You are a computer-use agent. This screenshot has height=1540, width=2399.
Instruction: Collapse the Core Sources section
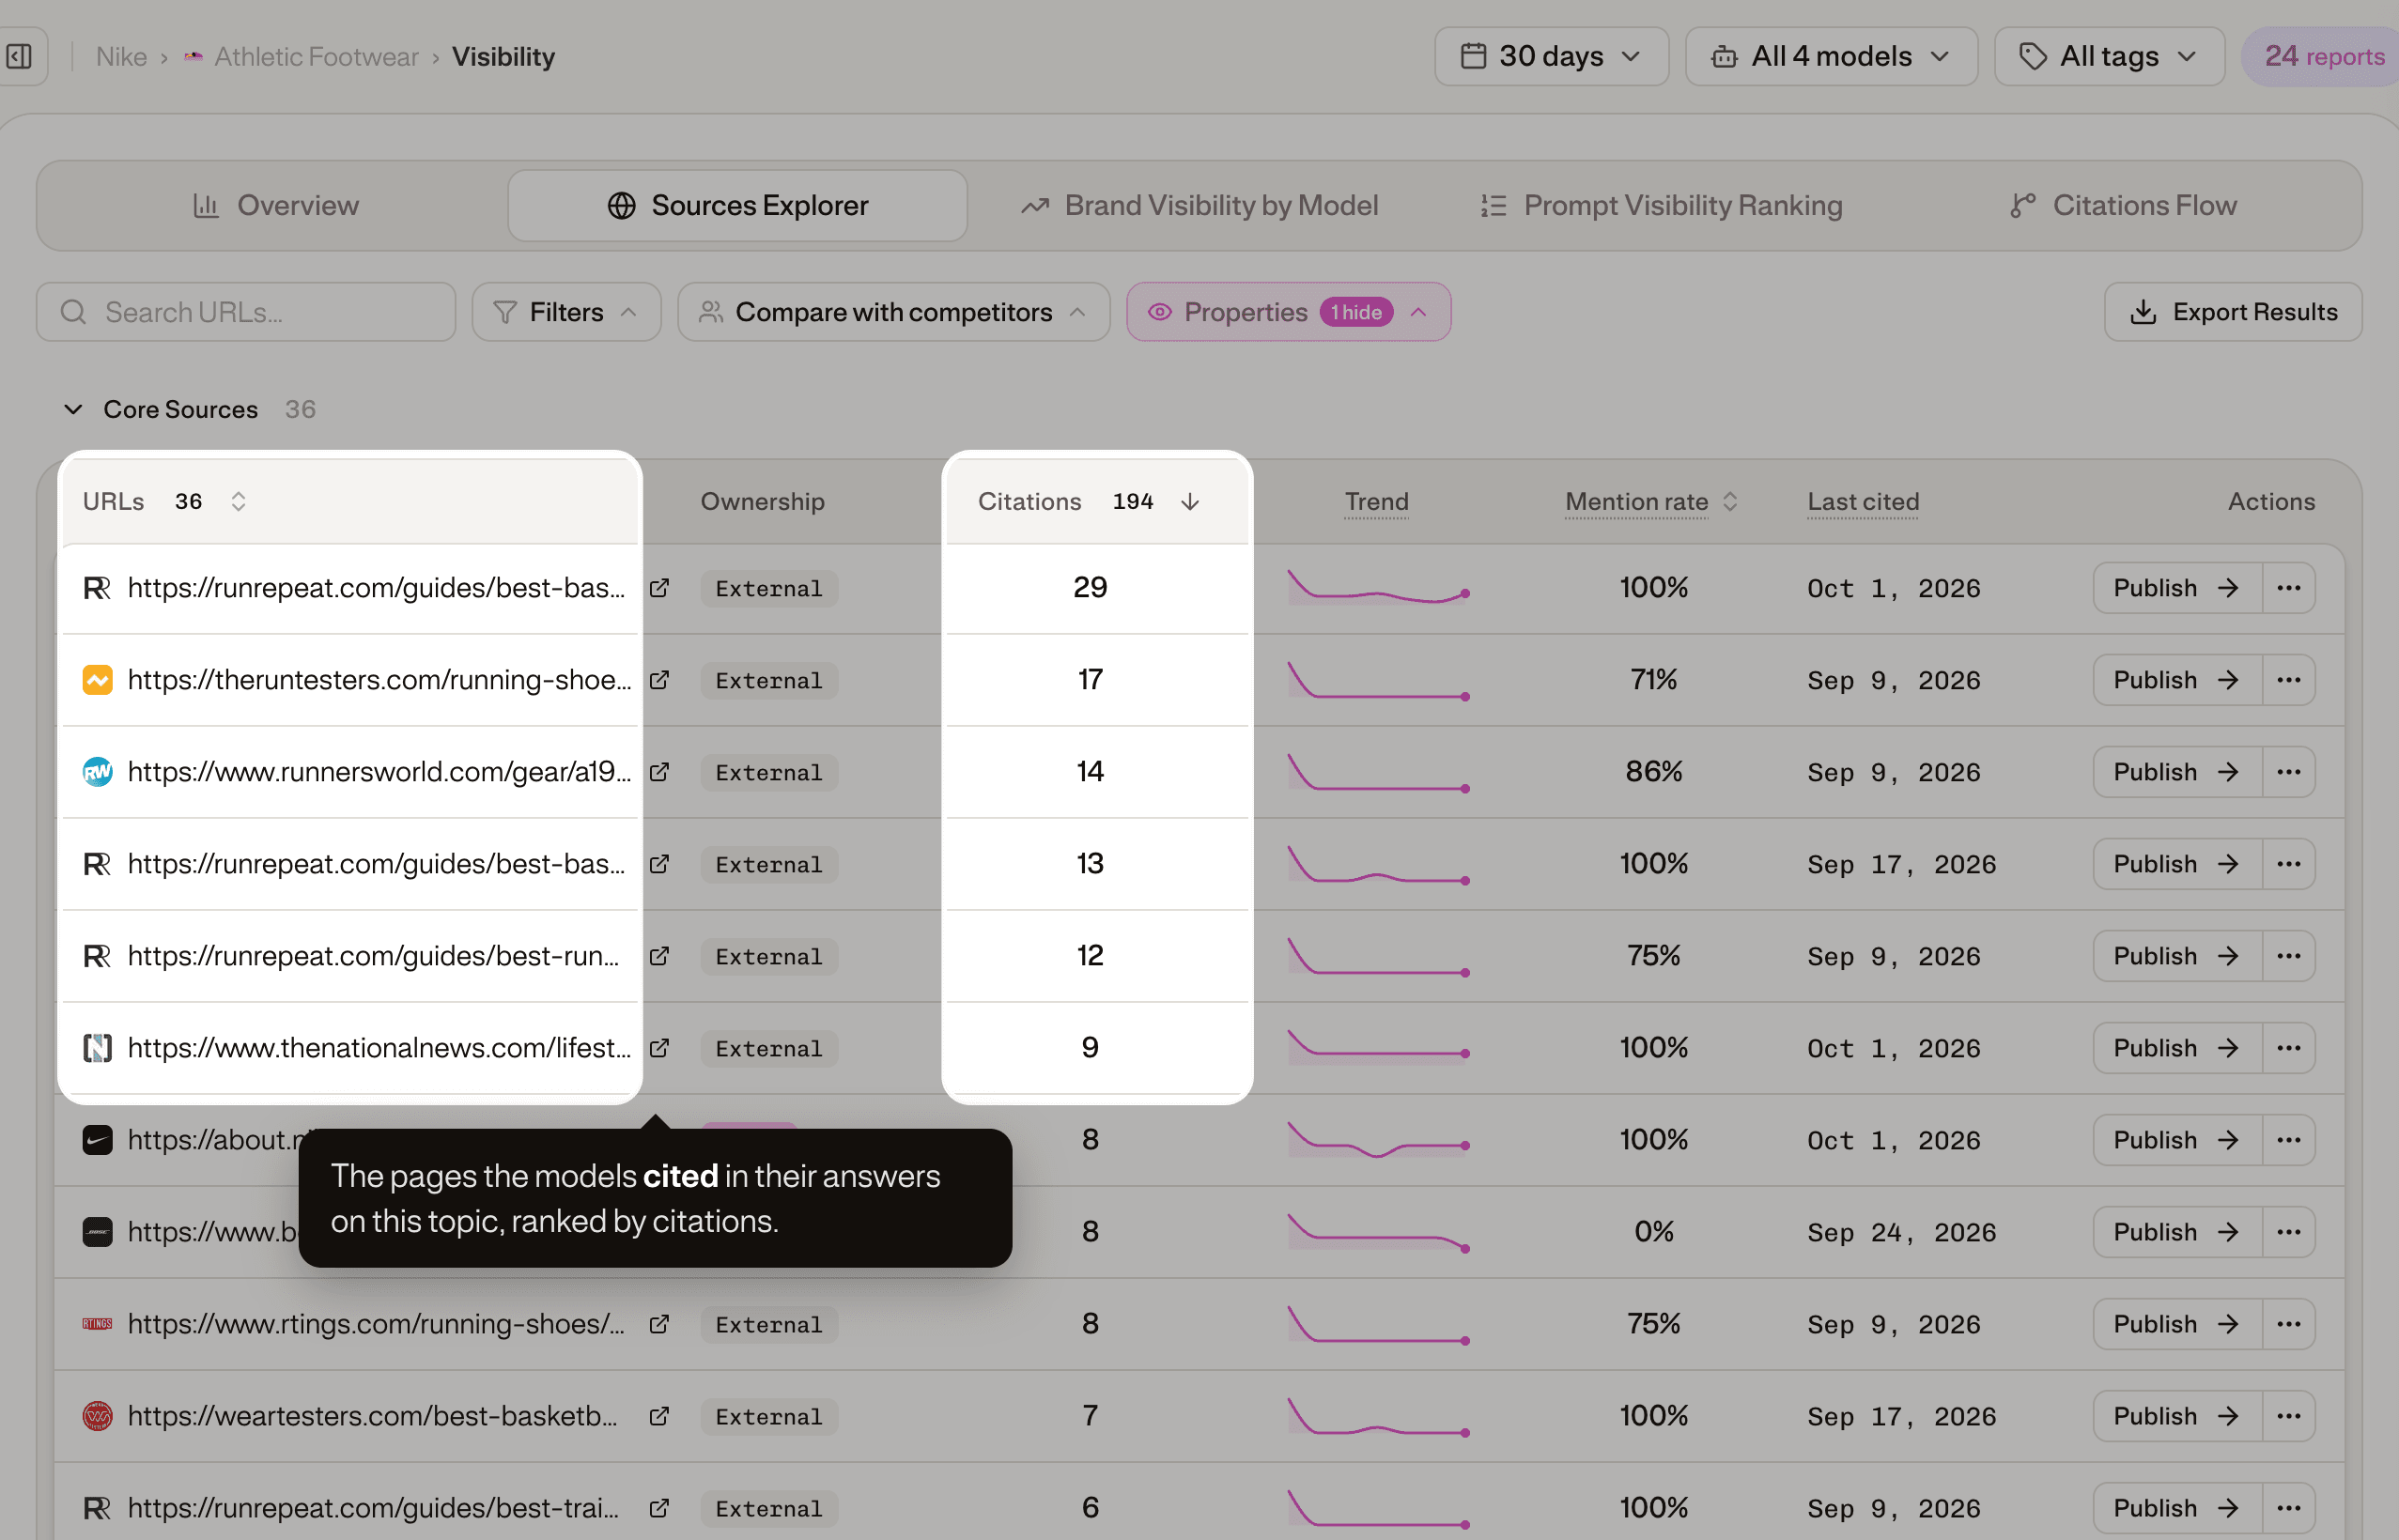[73, 409]
